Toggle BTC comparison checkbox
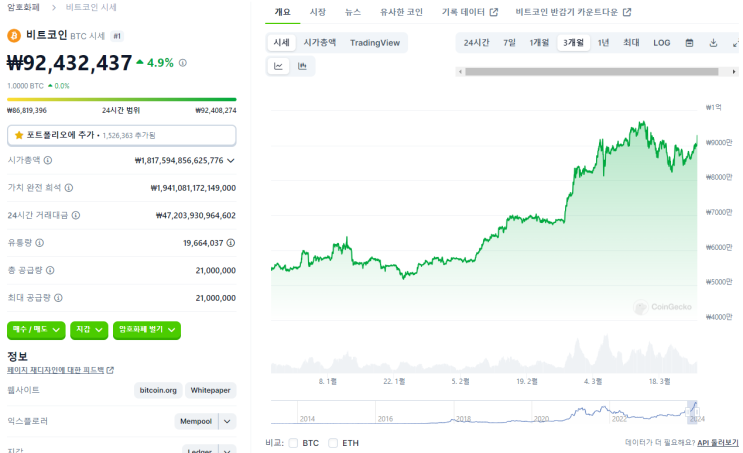This screenshot has height=453, width=743. pos(293,443)
